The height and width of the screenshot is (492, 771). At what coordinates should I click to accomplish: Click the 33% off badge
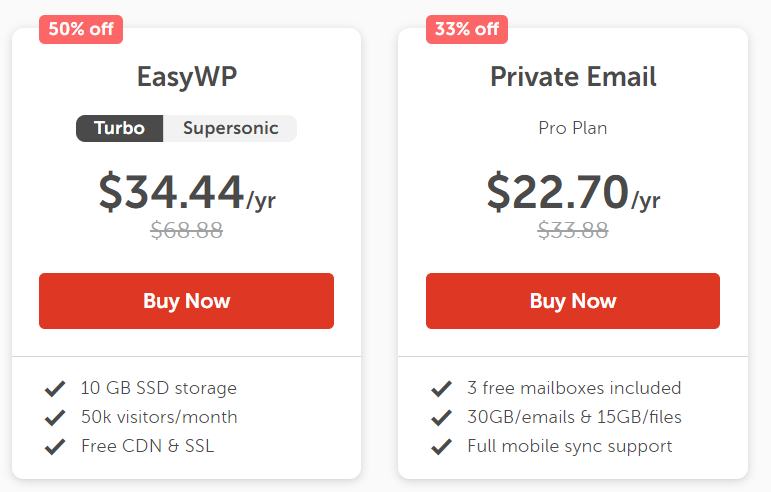467,29
